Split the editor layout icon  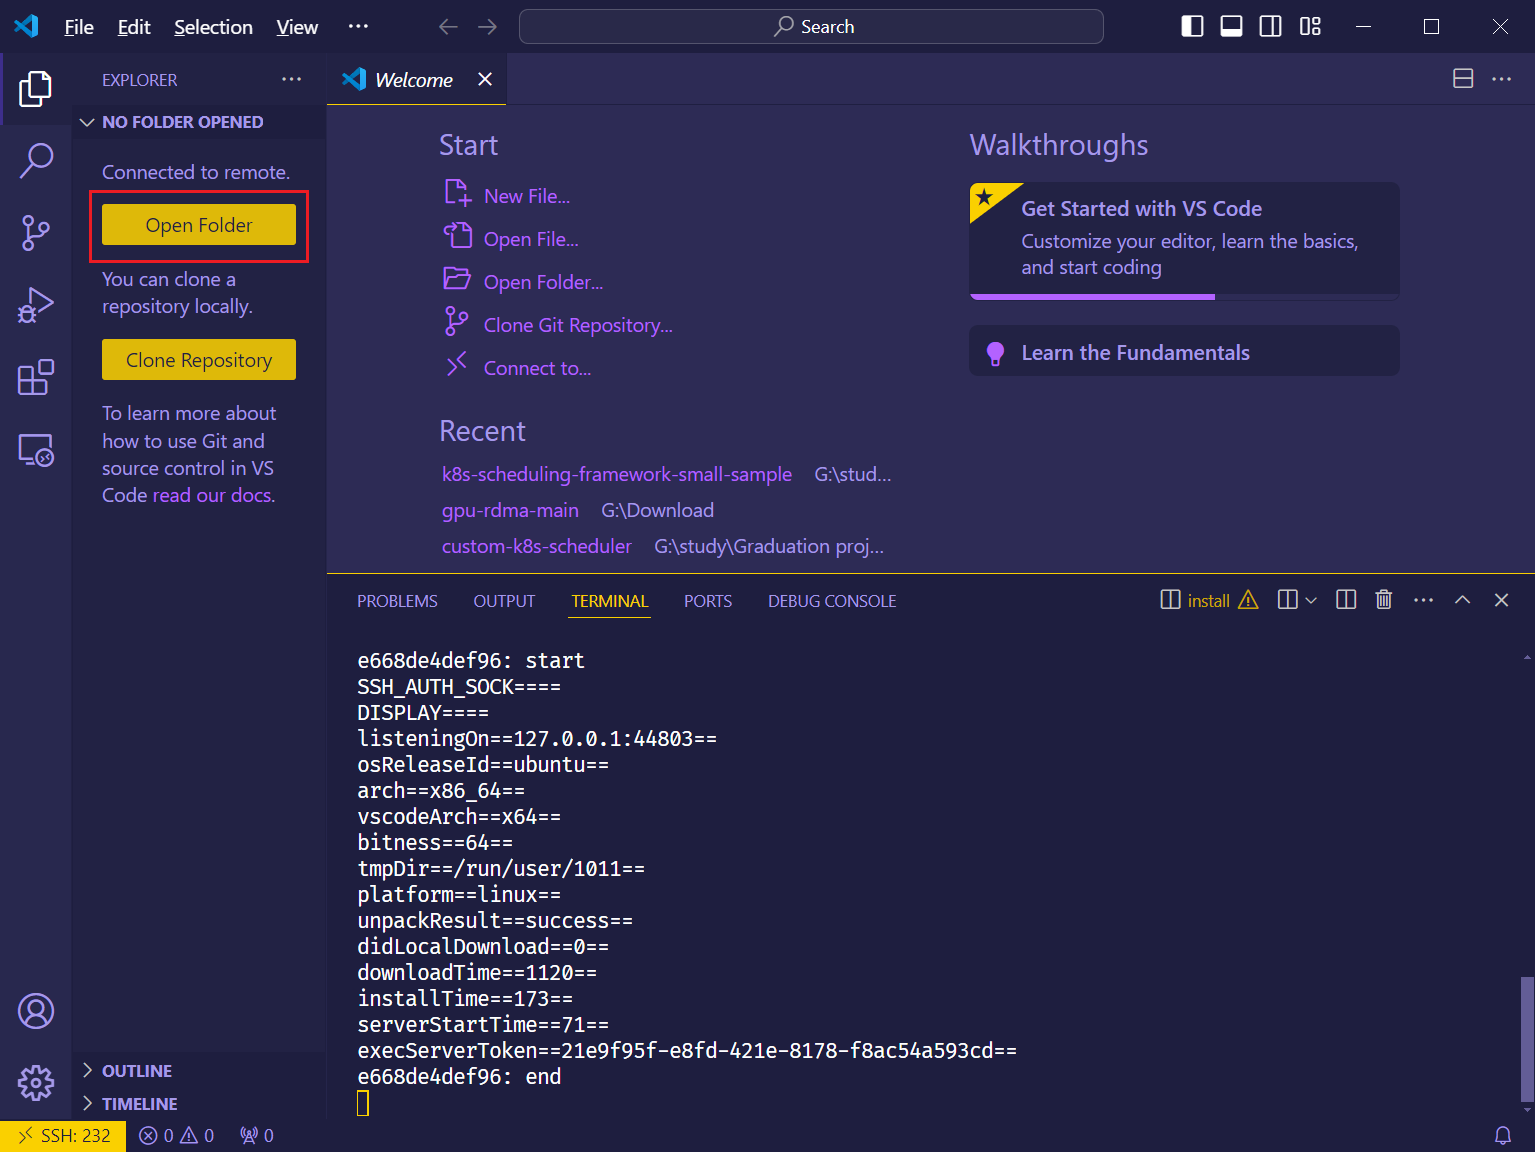1463,79
